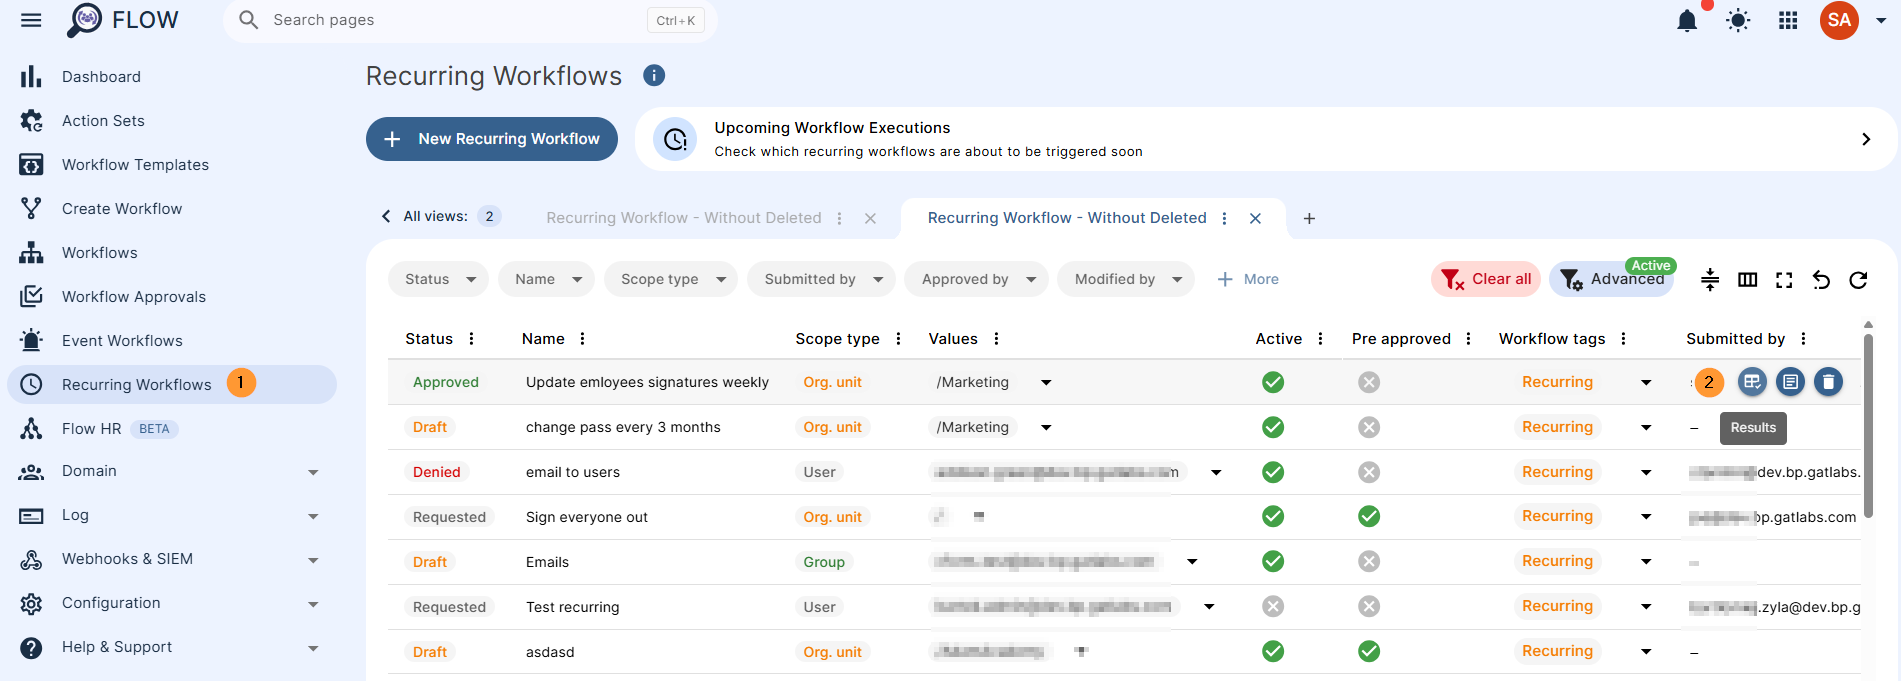Toggle Active status for Test recurring row

coord(1273,606)
